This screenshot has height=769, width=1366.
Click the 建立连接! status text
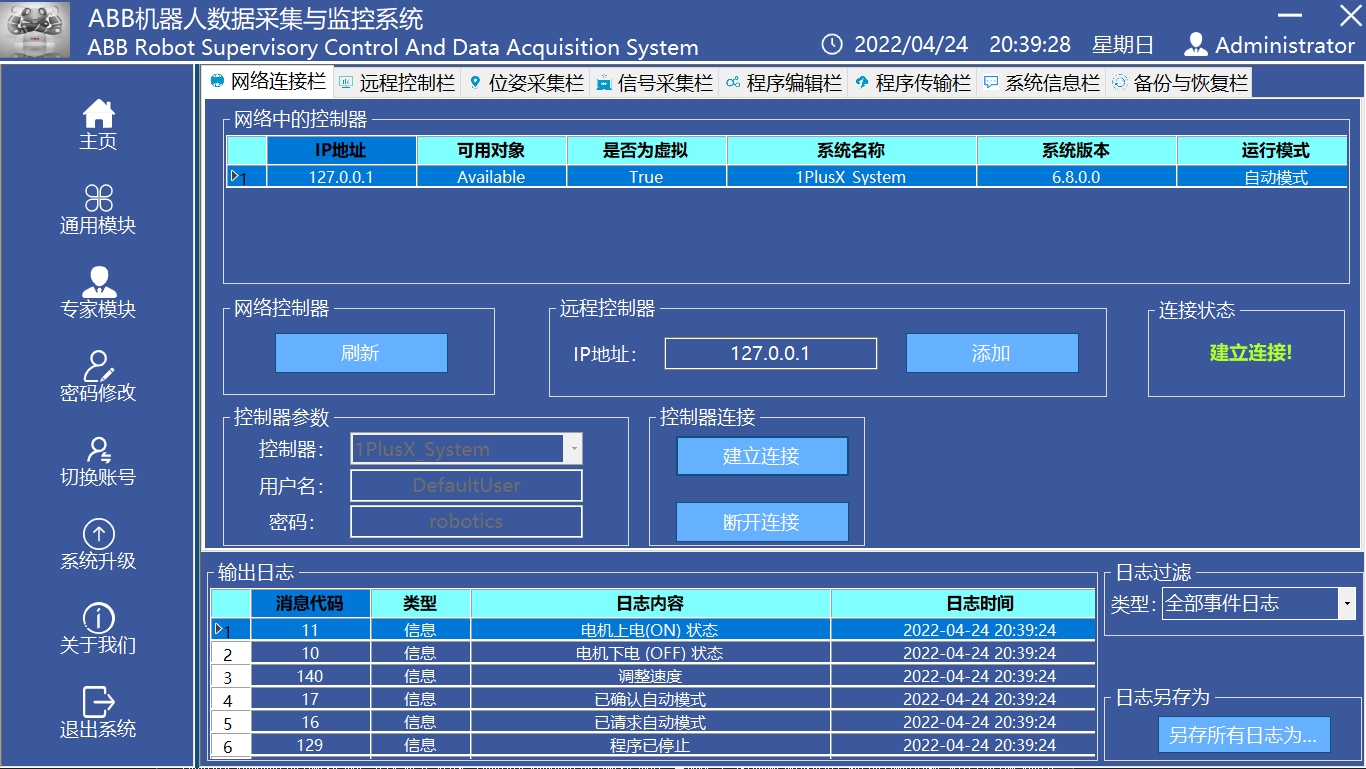pos(1251,353)
